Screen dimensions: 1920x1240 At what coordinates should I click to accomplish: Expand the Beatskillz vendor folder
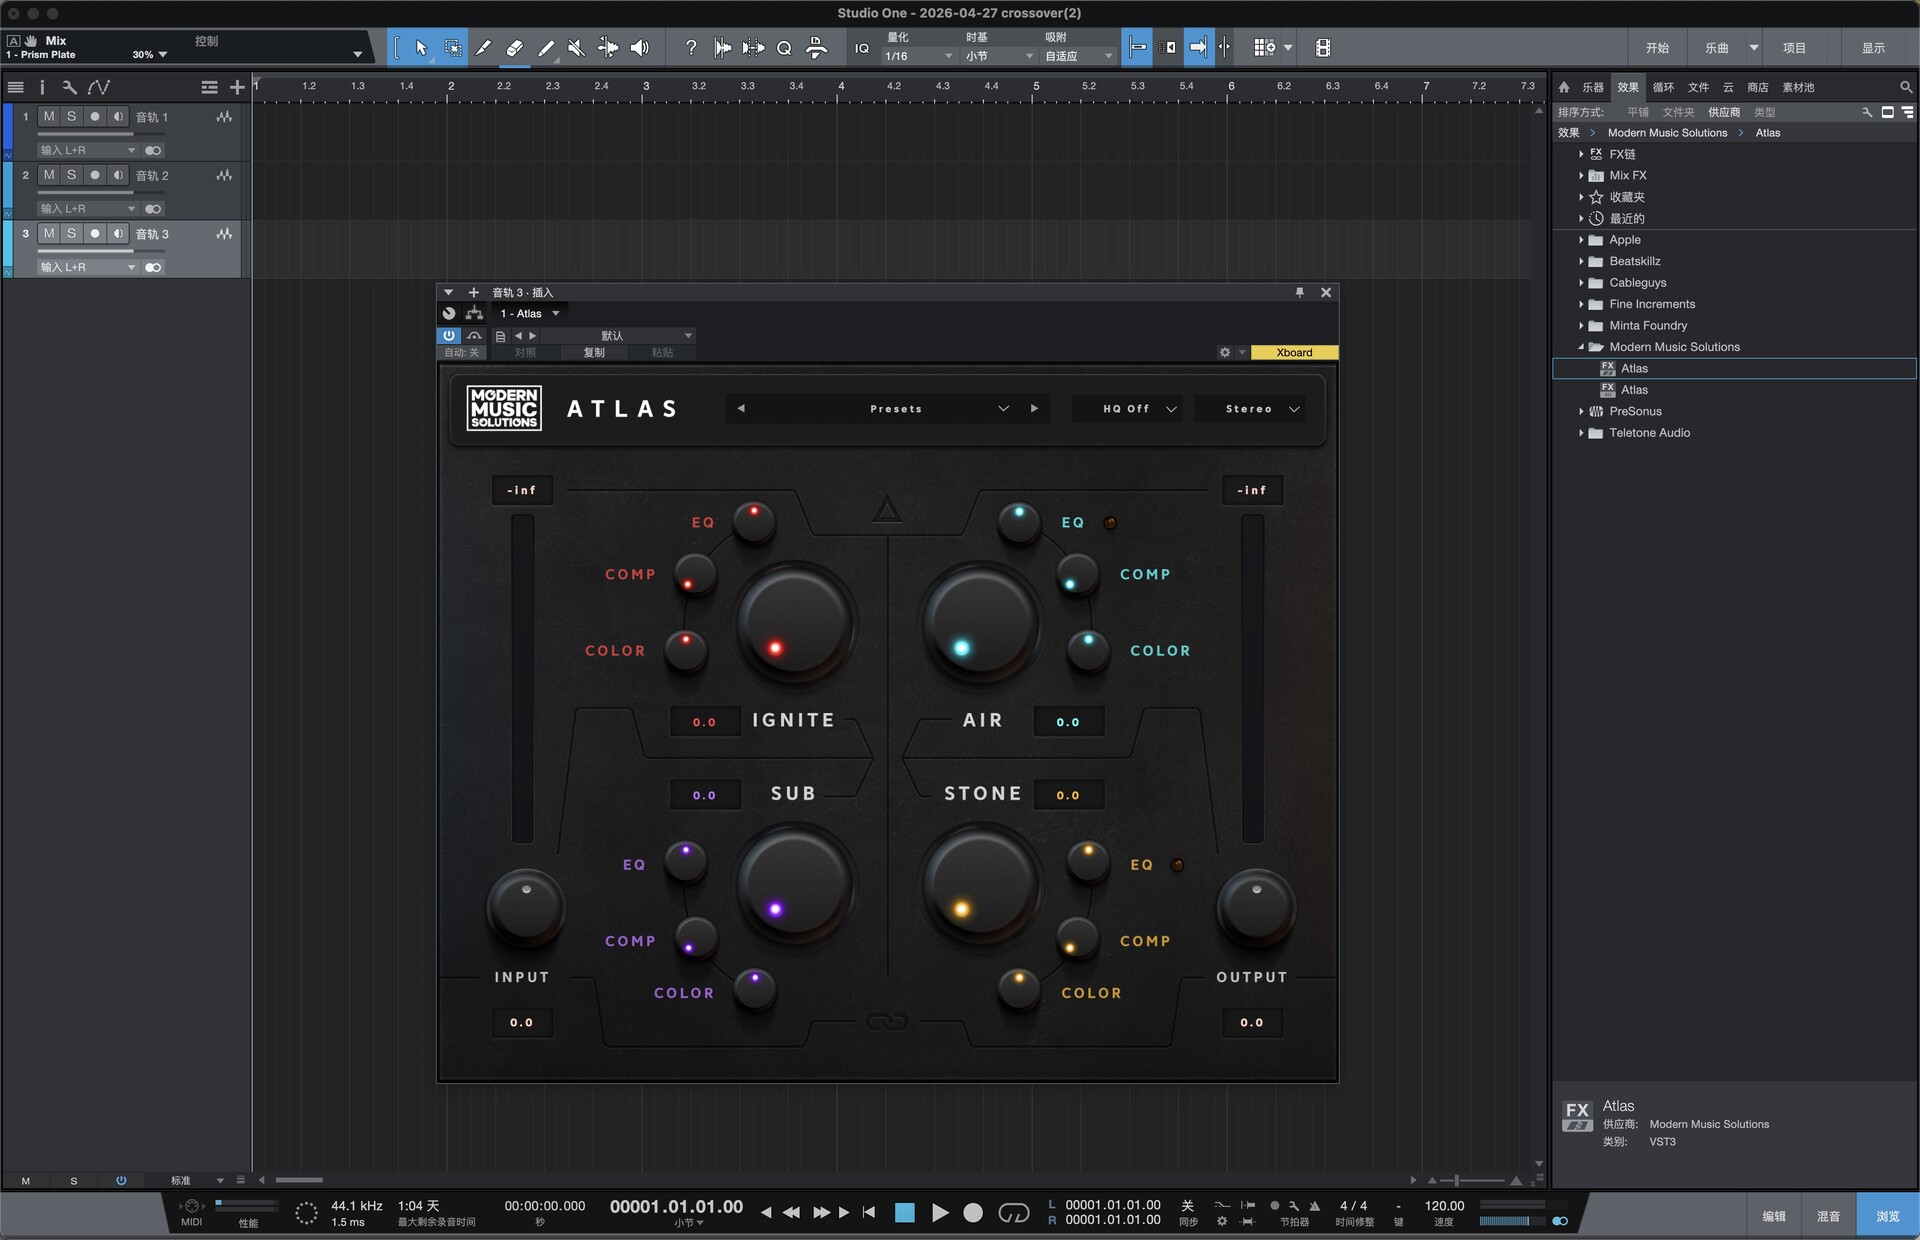(1581, 261)
